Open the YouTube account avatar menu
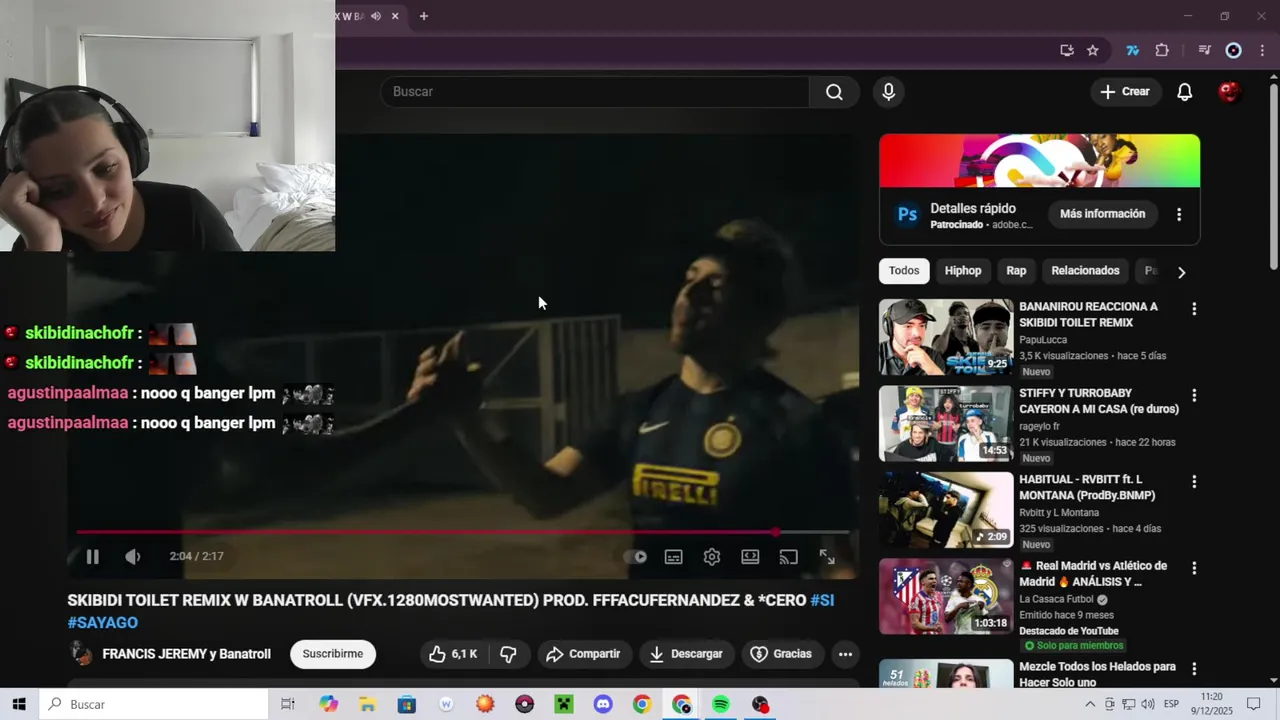 (x=1229, y=92)
